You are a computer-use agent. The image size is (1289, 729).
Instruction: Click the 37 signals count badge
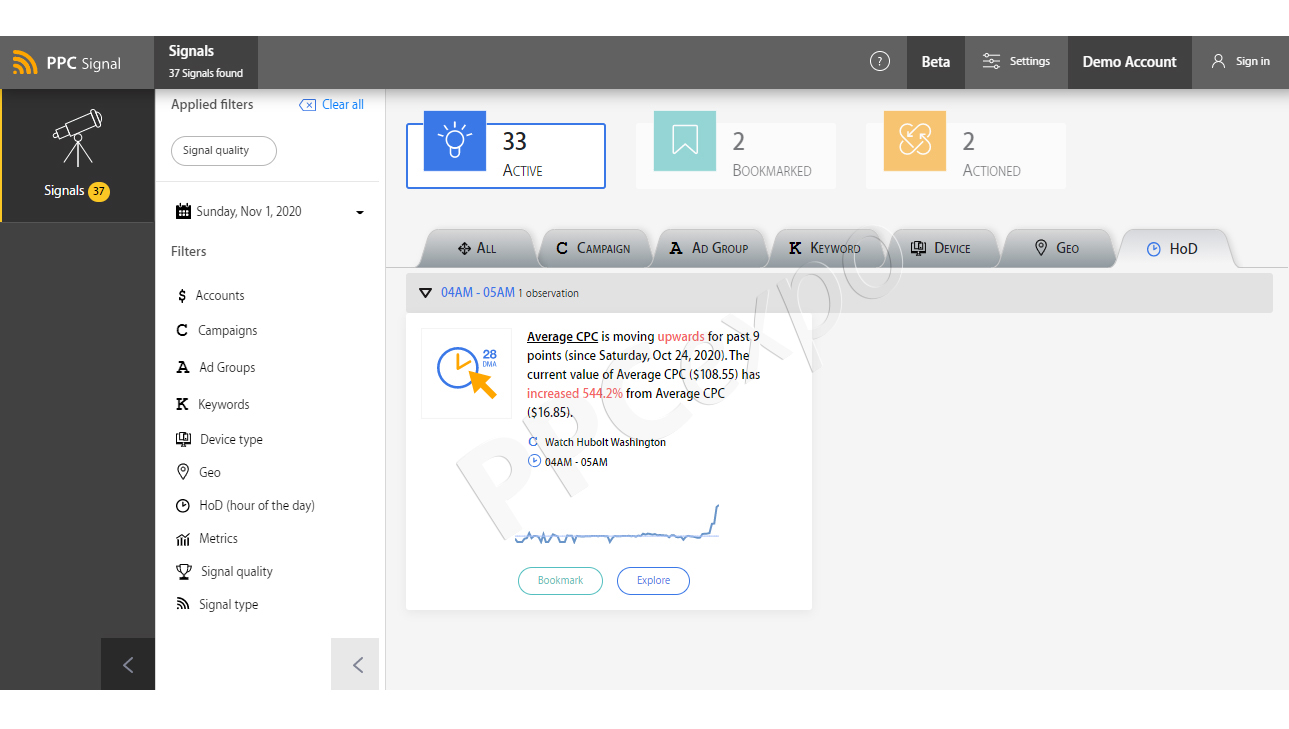tap(99, 191)
